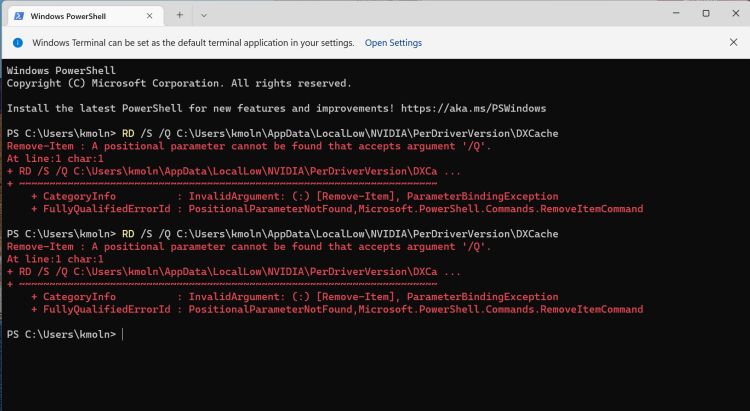Open a new terminal tab
Image resolution: width=750 pixels, height=411 pixels.
tap(179, 15)
